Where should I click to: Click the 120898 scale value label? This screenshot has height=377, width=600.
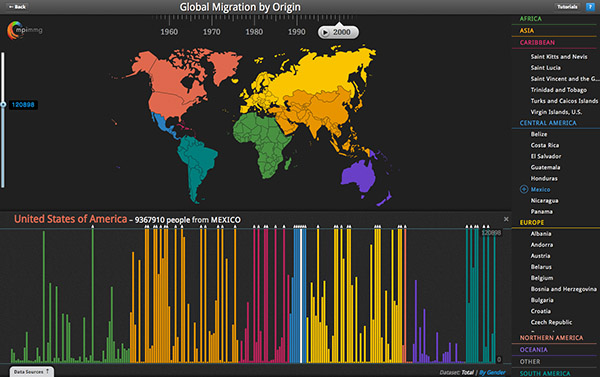point(23,104)
